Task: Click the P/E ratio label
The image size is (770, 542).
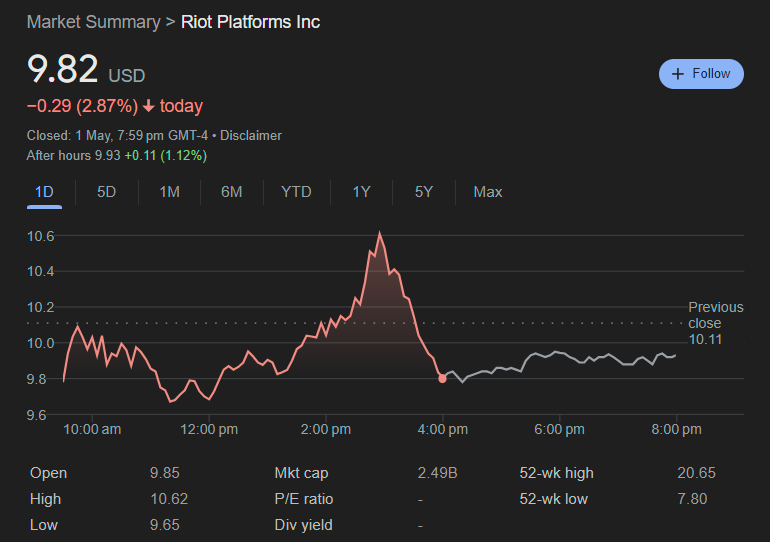Action: coord(303,499)
